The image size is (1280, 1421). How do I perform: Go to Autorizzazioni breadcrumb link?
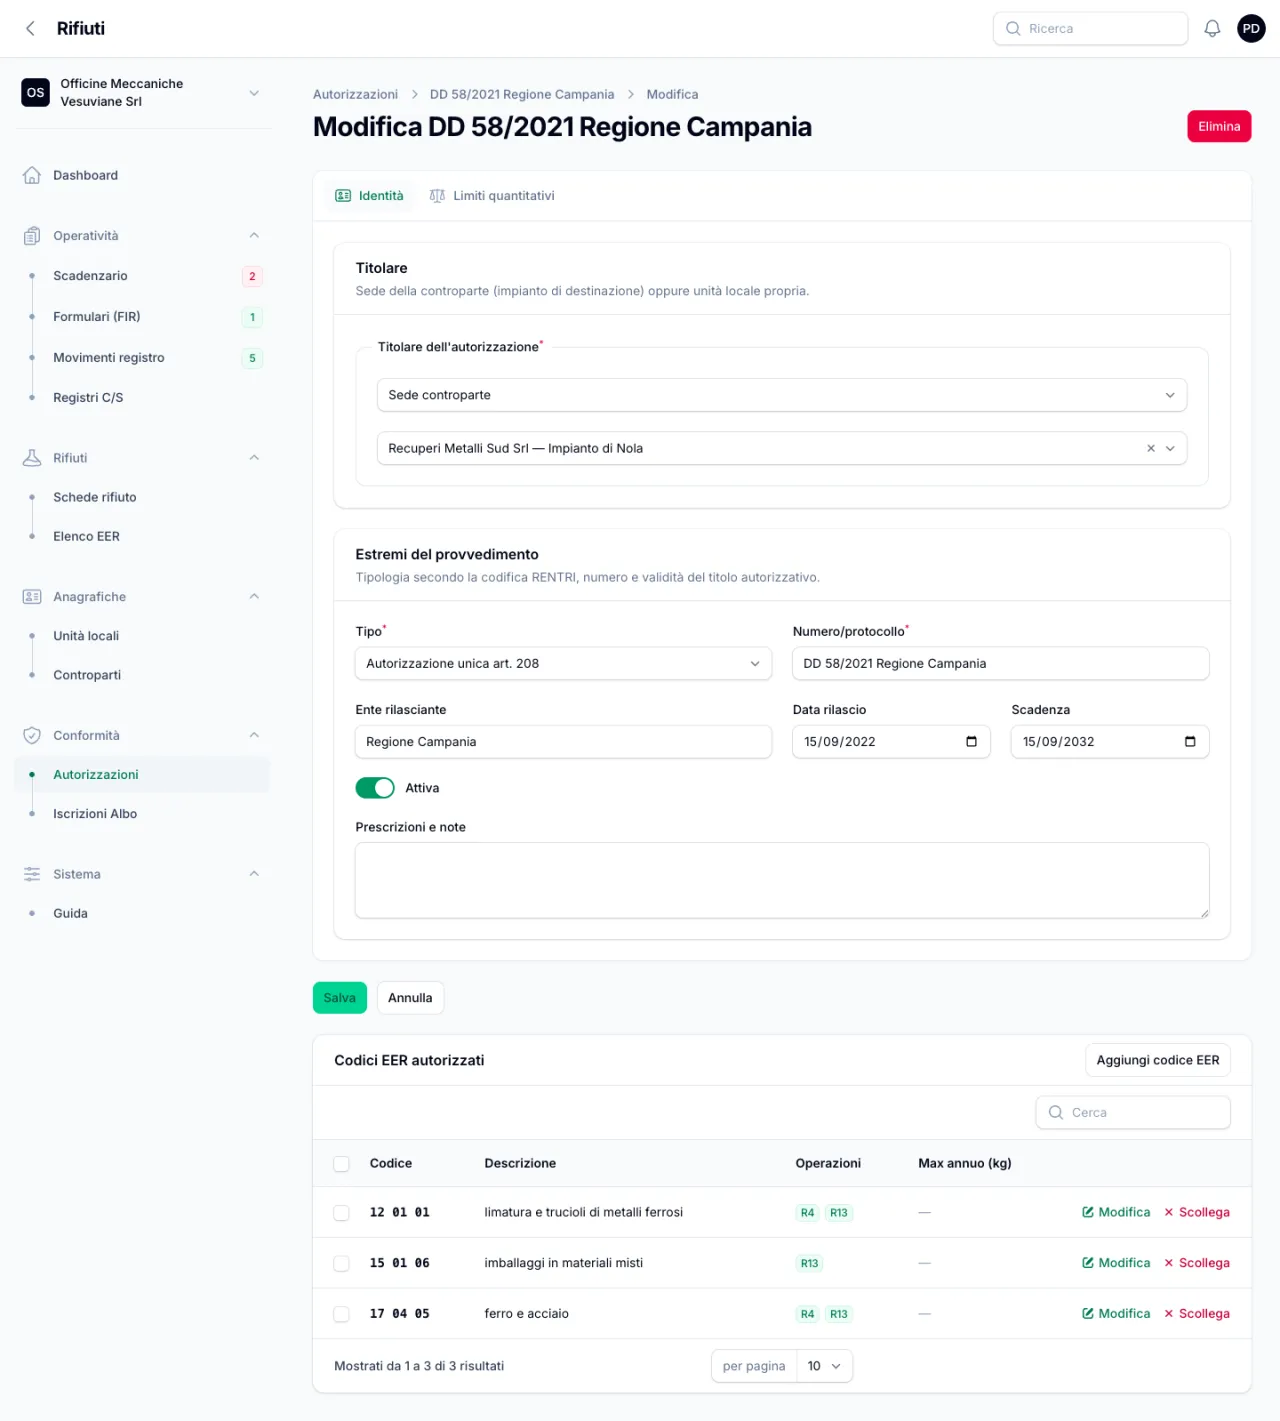coord(355,95)
